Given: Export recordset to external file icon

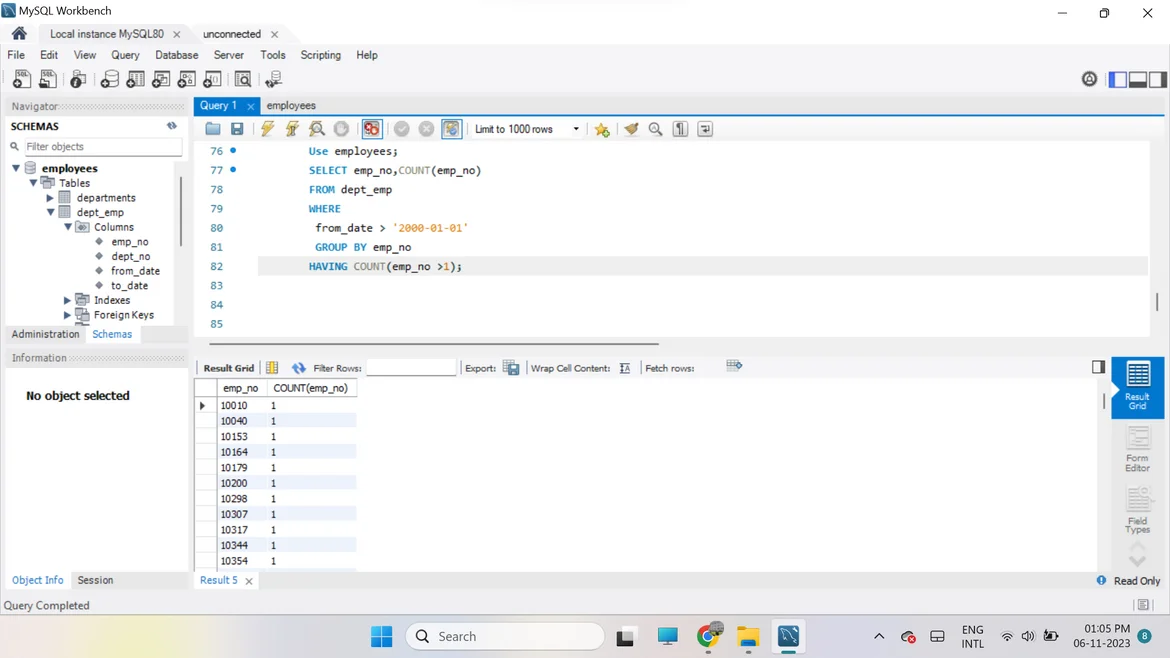Looking at the screenshot, I should pyautogui.click(x=511, y=368).
